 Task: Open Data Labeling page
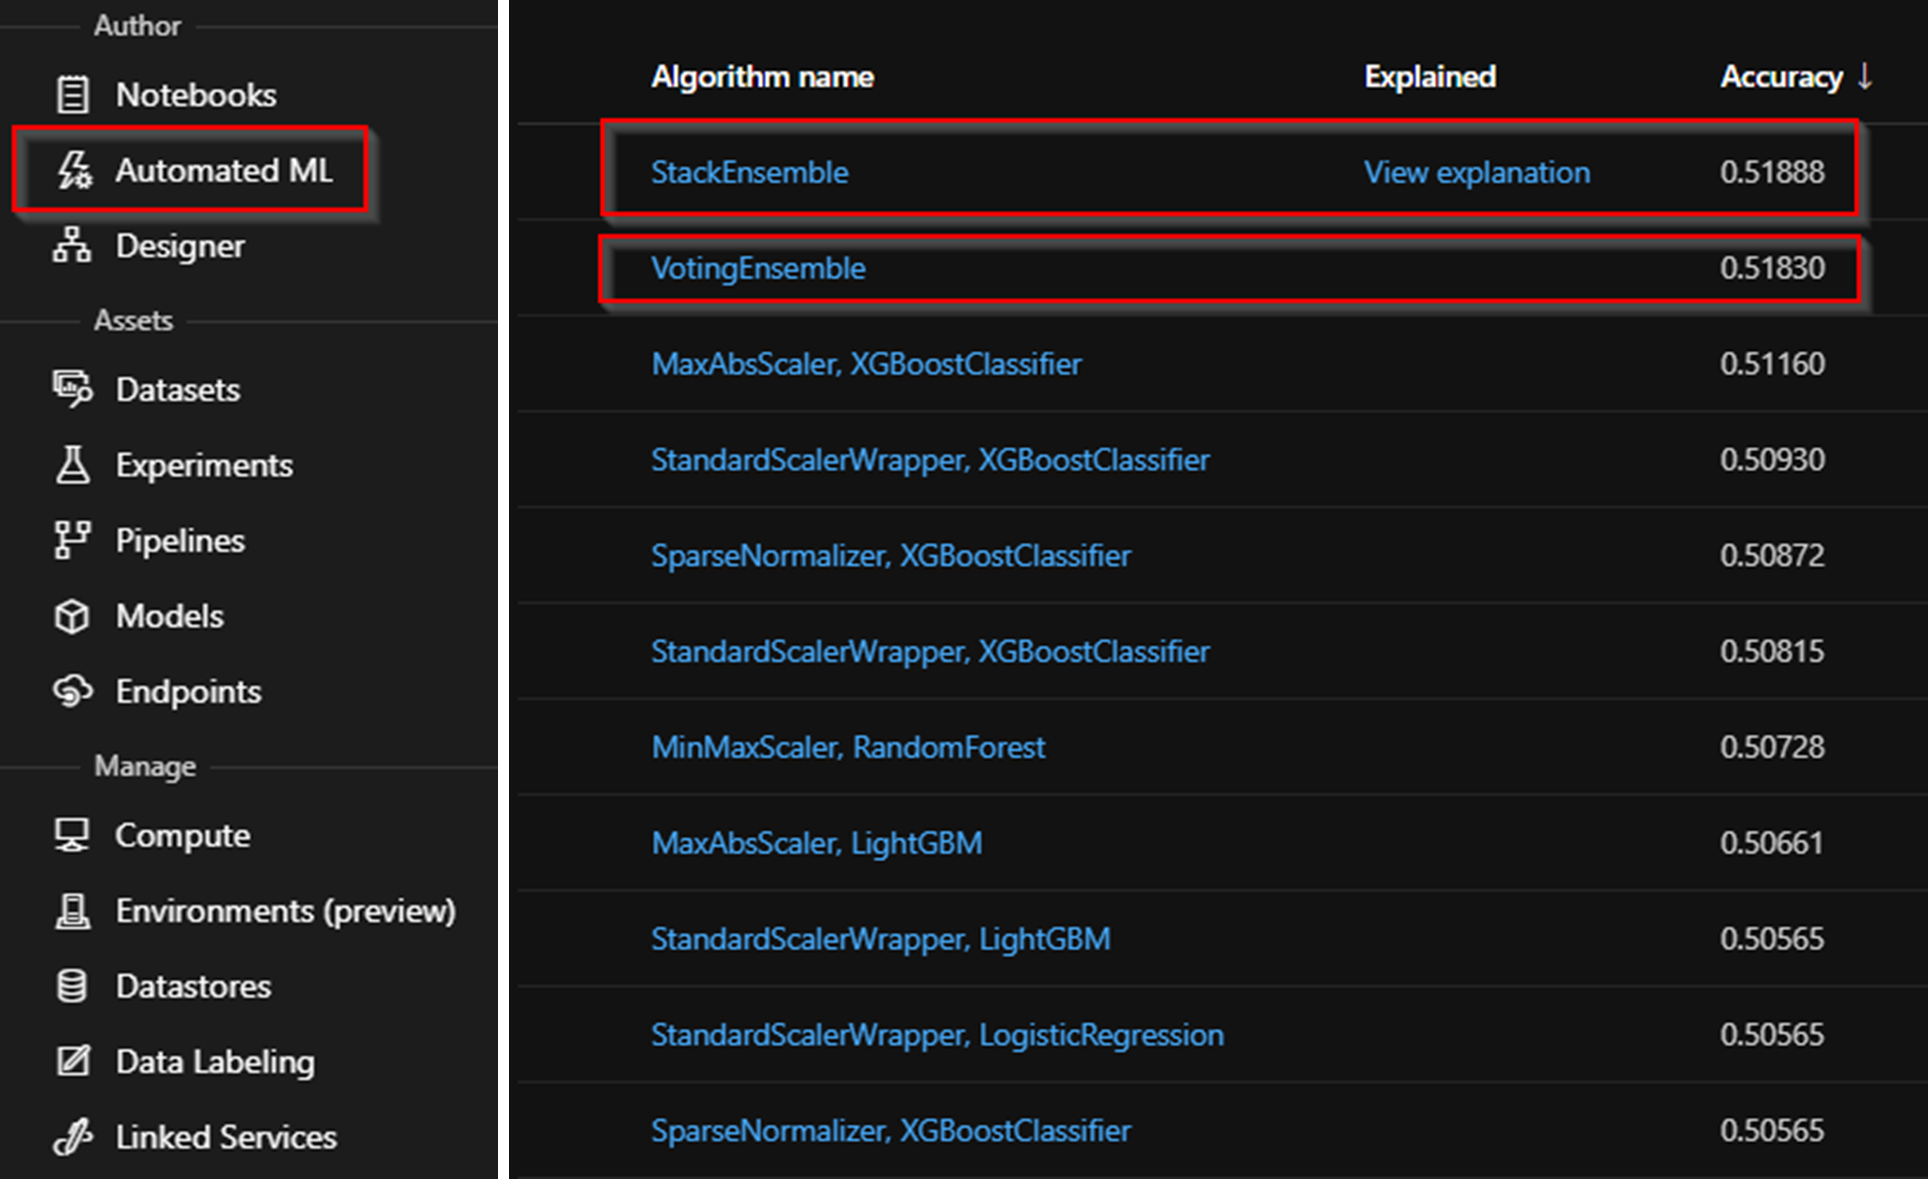[215, 1062]
